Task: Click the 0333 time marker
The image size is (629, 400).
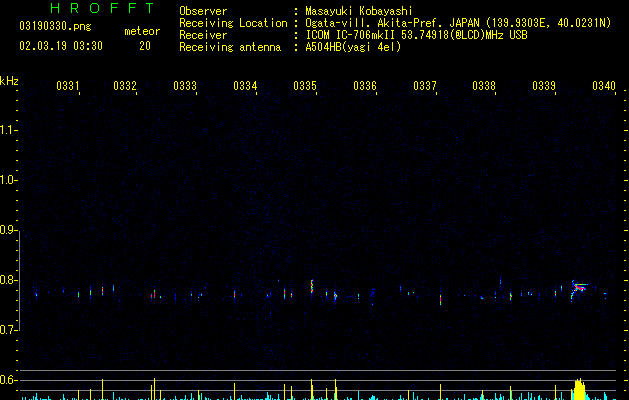Action: click(x=185, y=86)
